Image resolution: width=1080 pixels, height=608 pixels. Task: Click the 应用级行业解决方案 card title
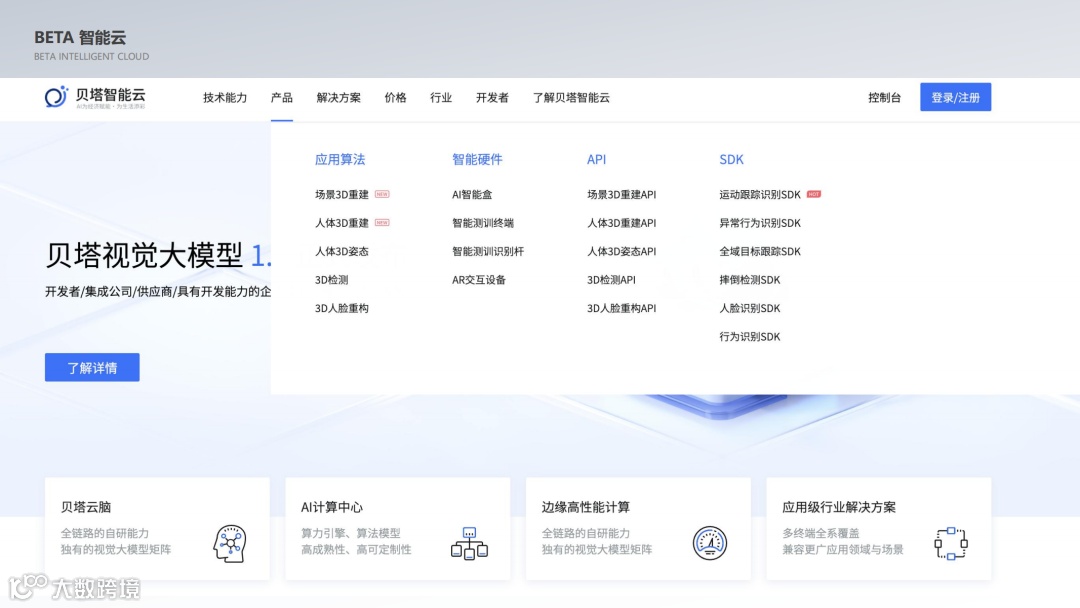coord(839,507)
